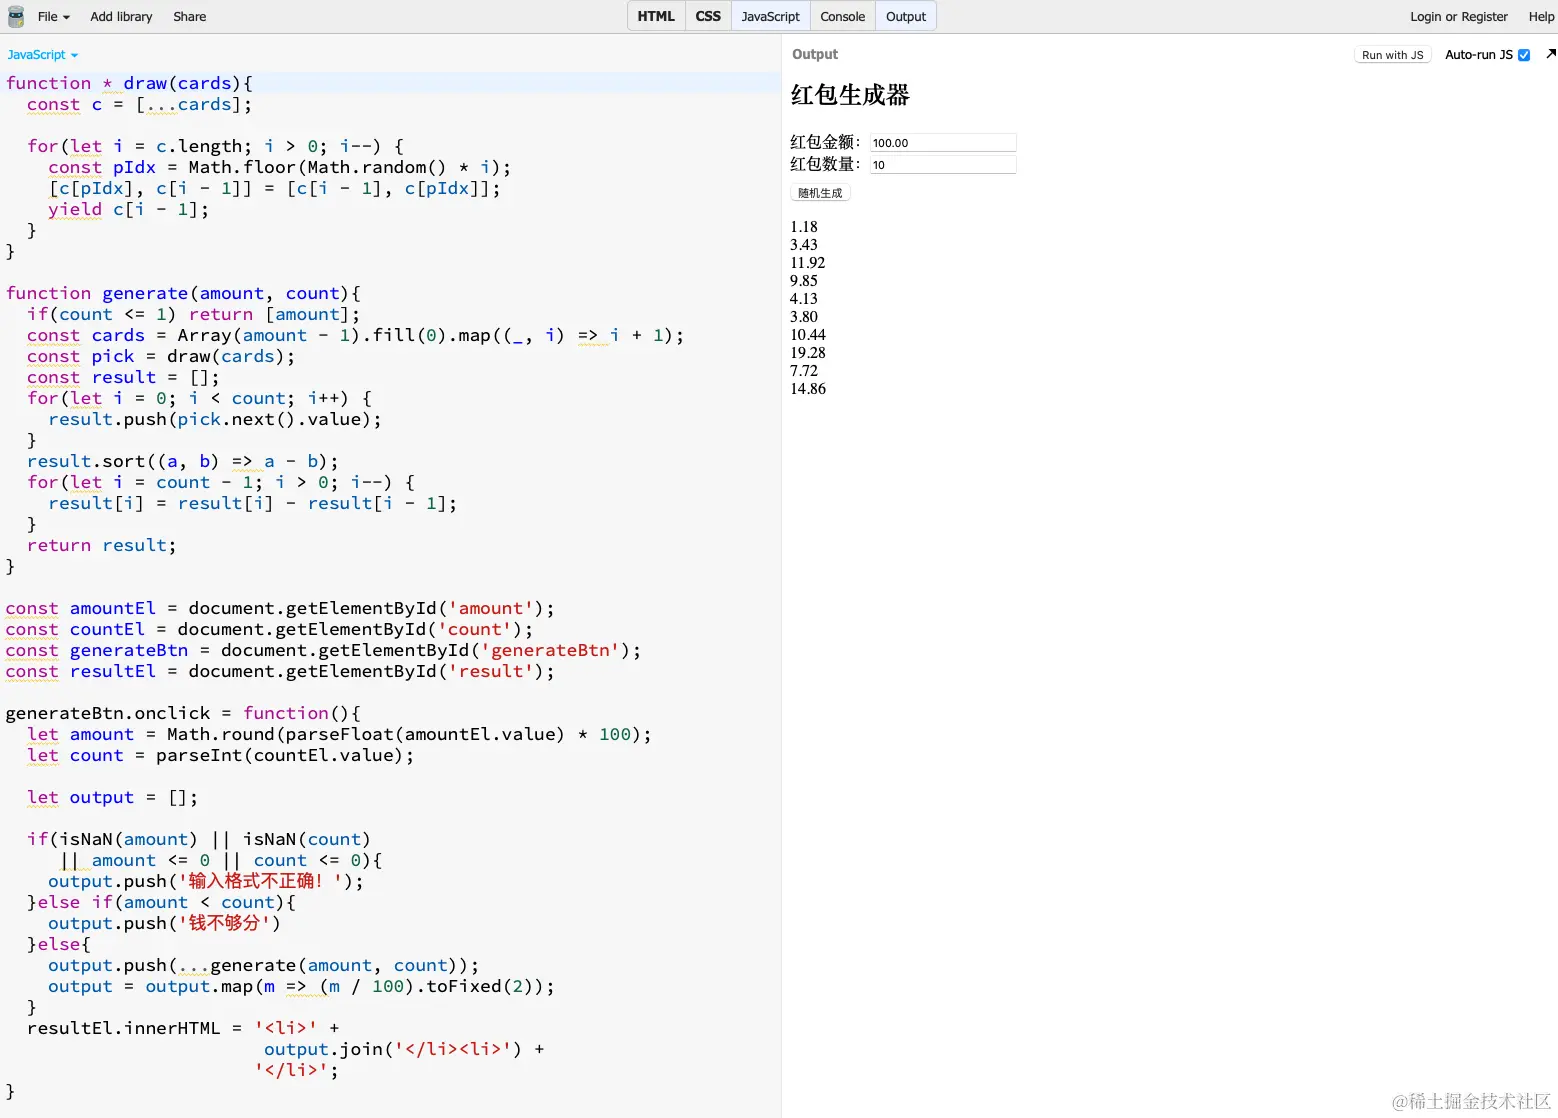Click the result value 9.85
Viewport: 1558px width, 1118px height.
click(804, 281)
